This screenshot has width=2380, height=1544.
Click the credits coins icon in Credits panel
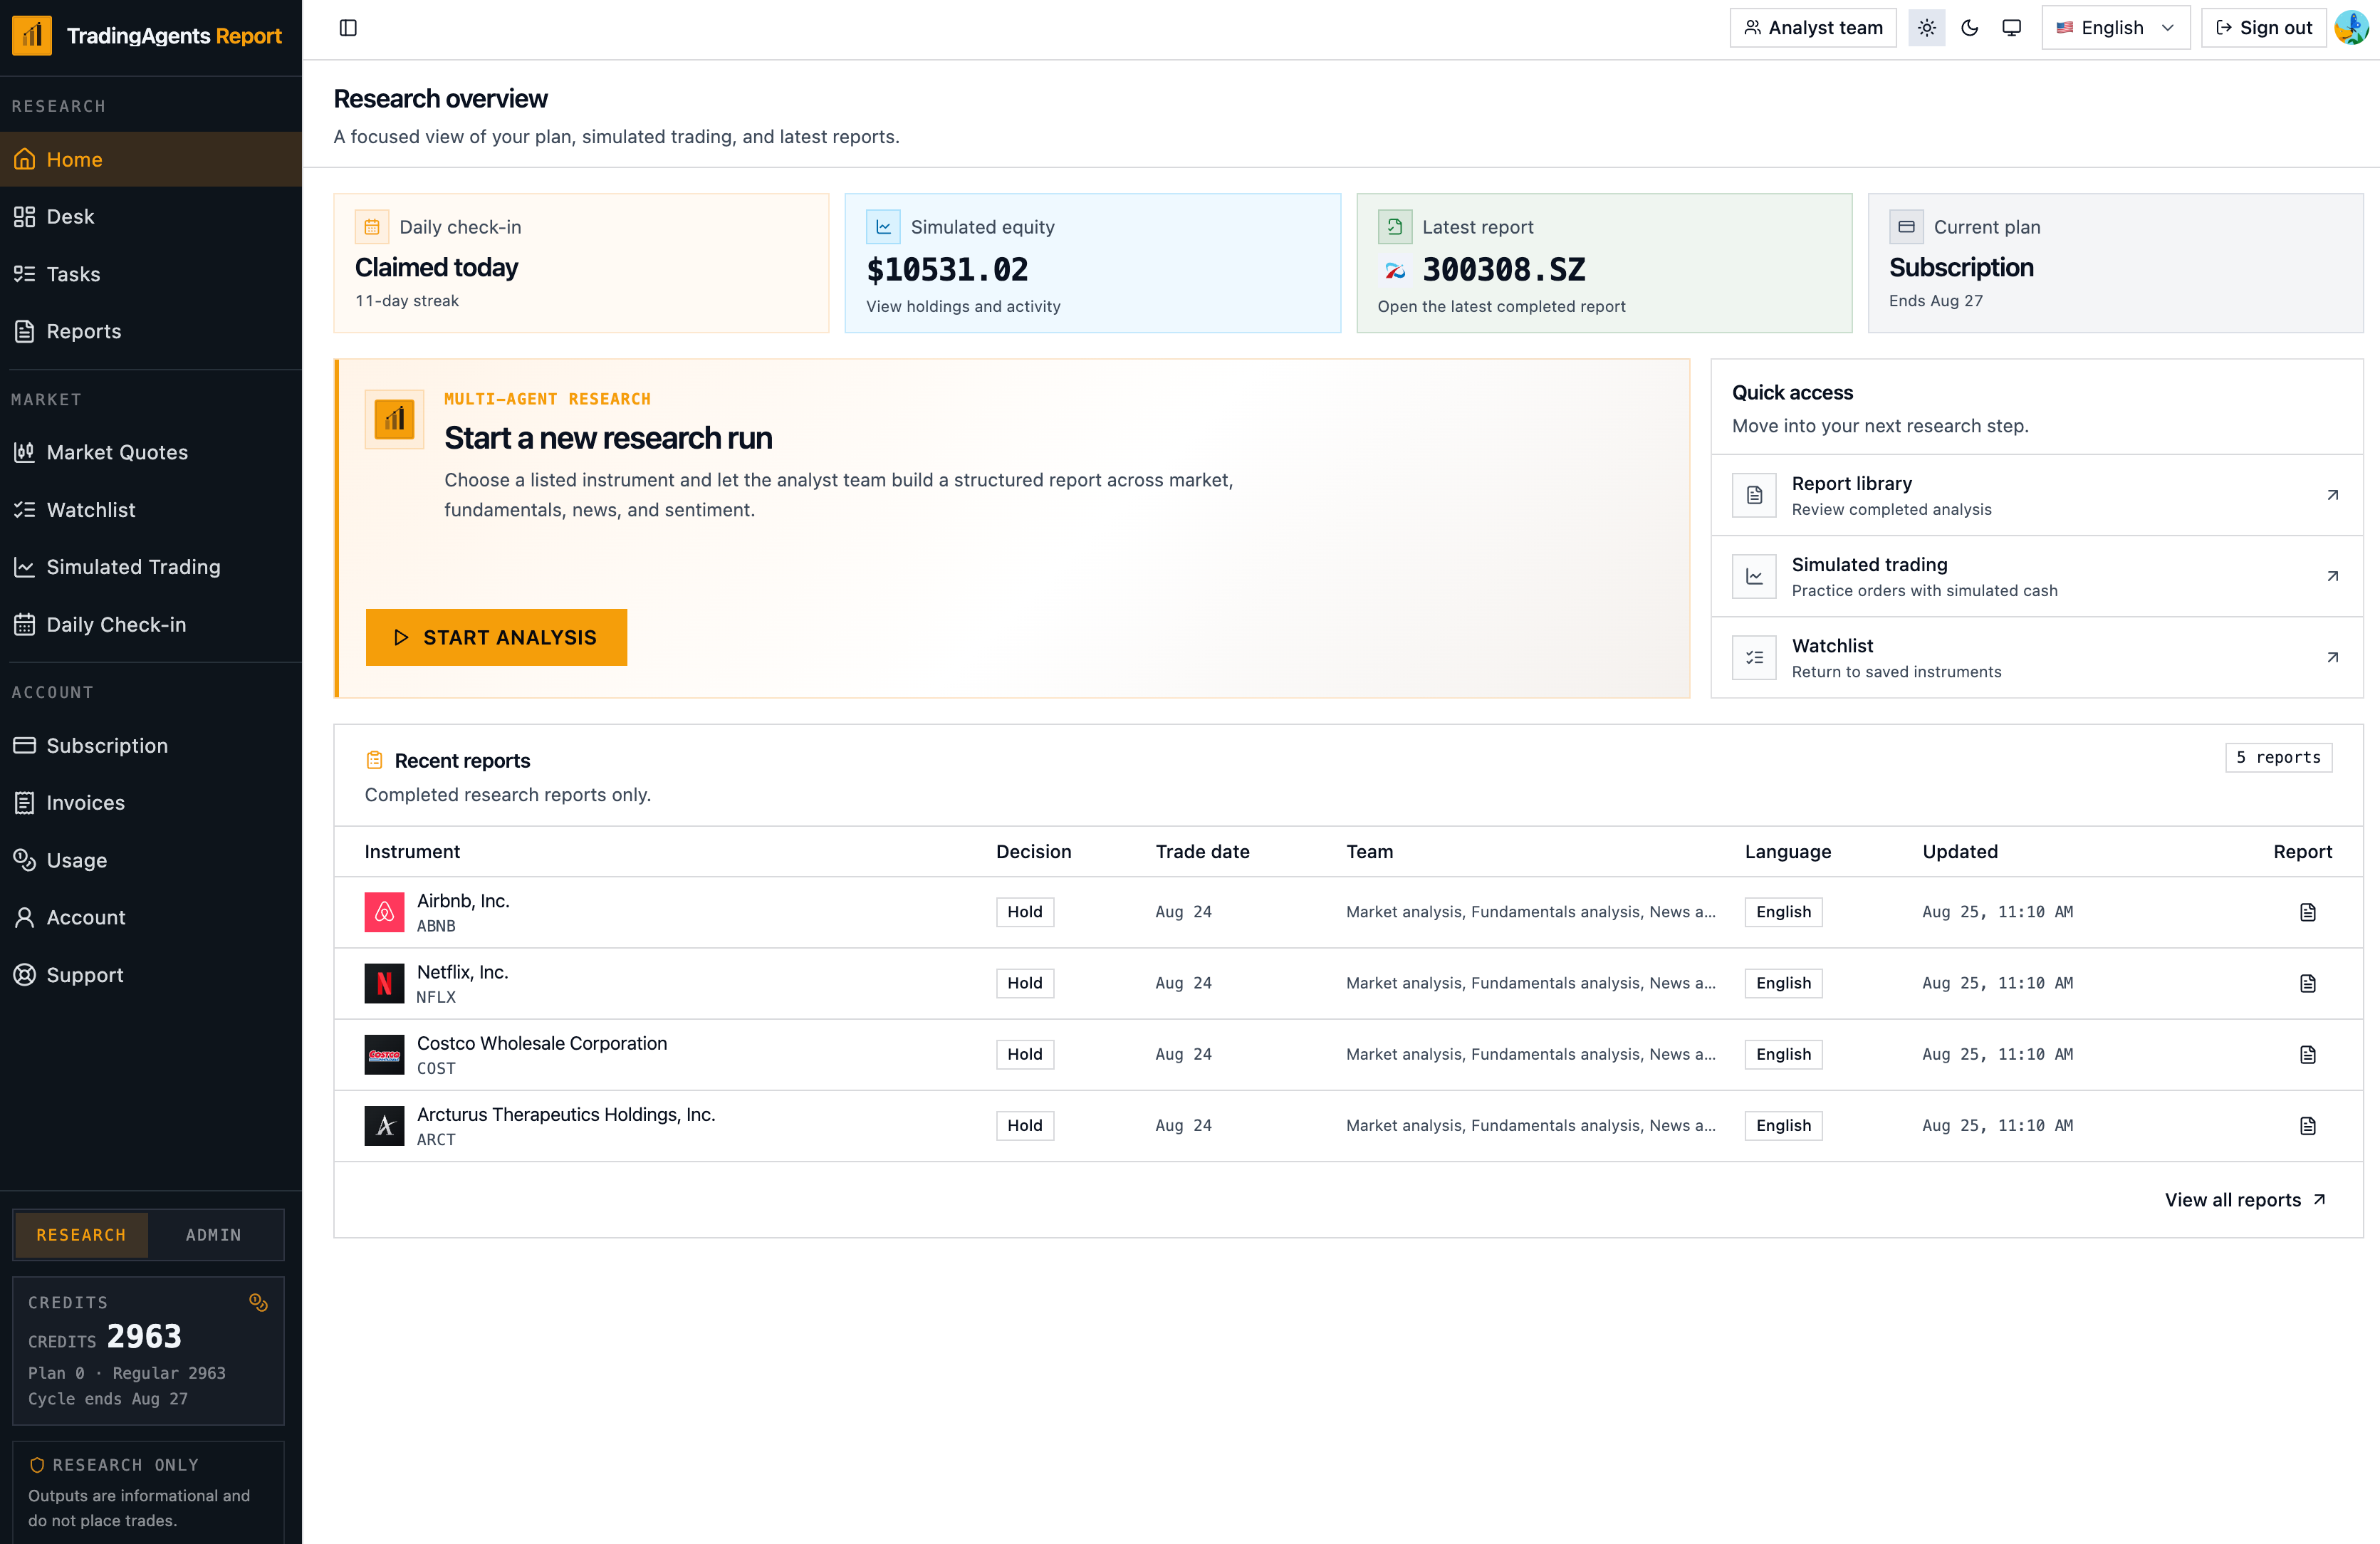[x=258, y=1302]
